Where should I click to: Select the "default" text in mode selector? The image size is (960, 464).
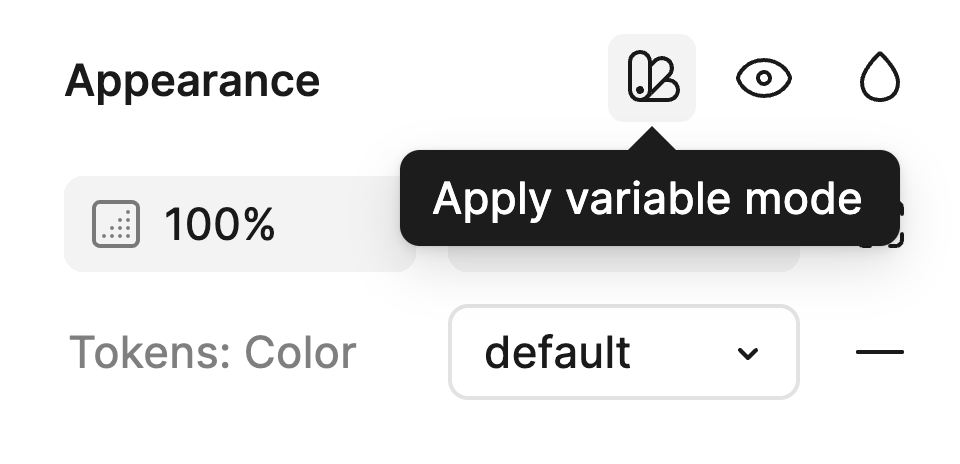pyautogui.click(x=557, y=352)
